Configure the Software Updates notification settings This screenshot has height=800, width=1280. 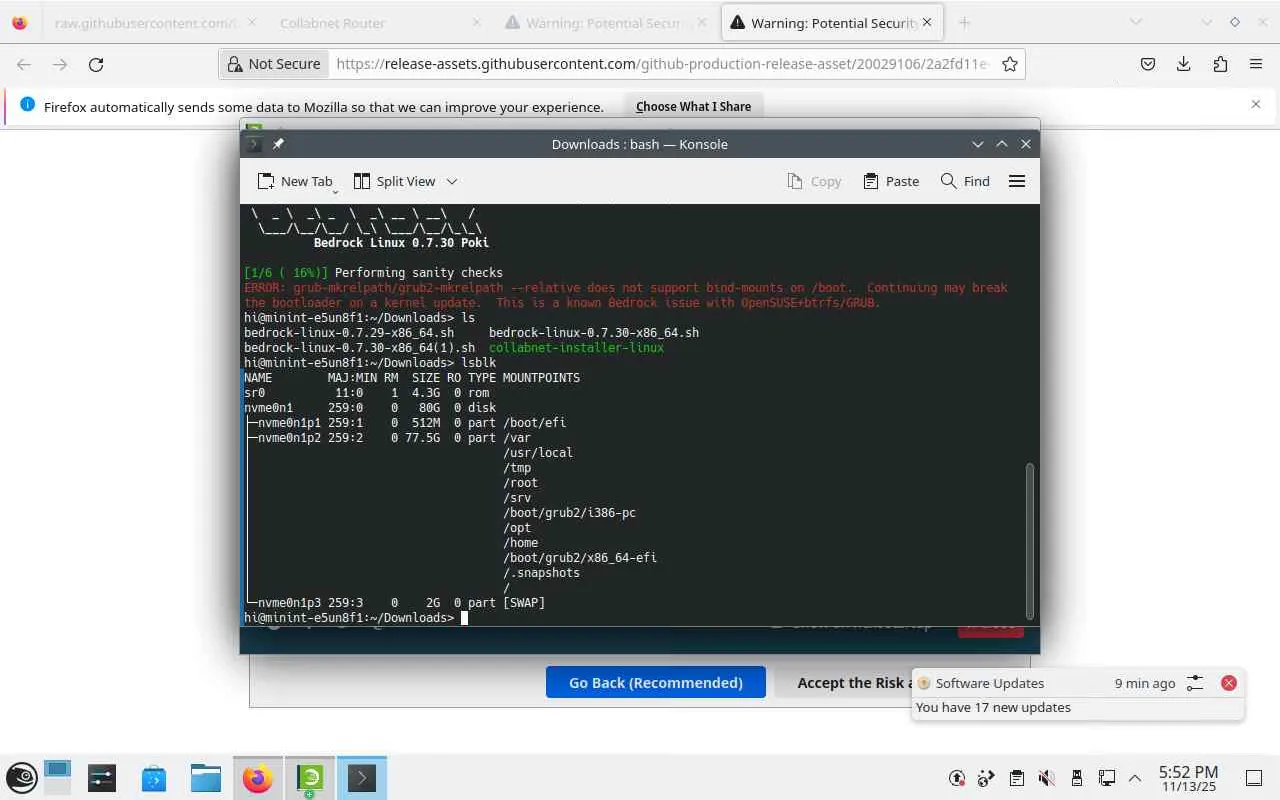1195,683
